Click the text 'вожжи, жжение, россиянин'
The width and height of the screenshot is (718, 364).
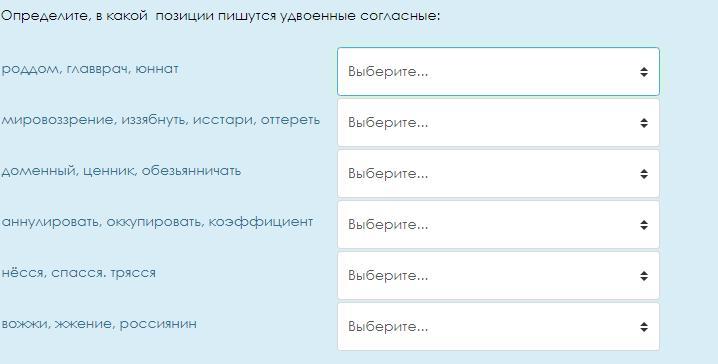point(99,324)
